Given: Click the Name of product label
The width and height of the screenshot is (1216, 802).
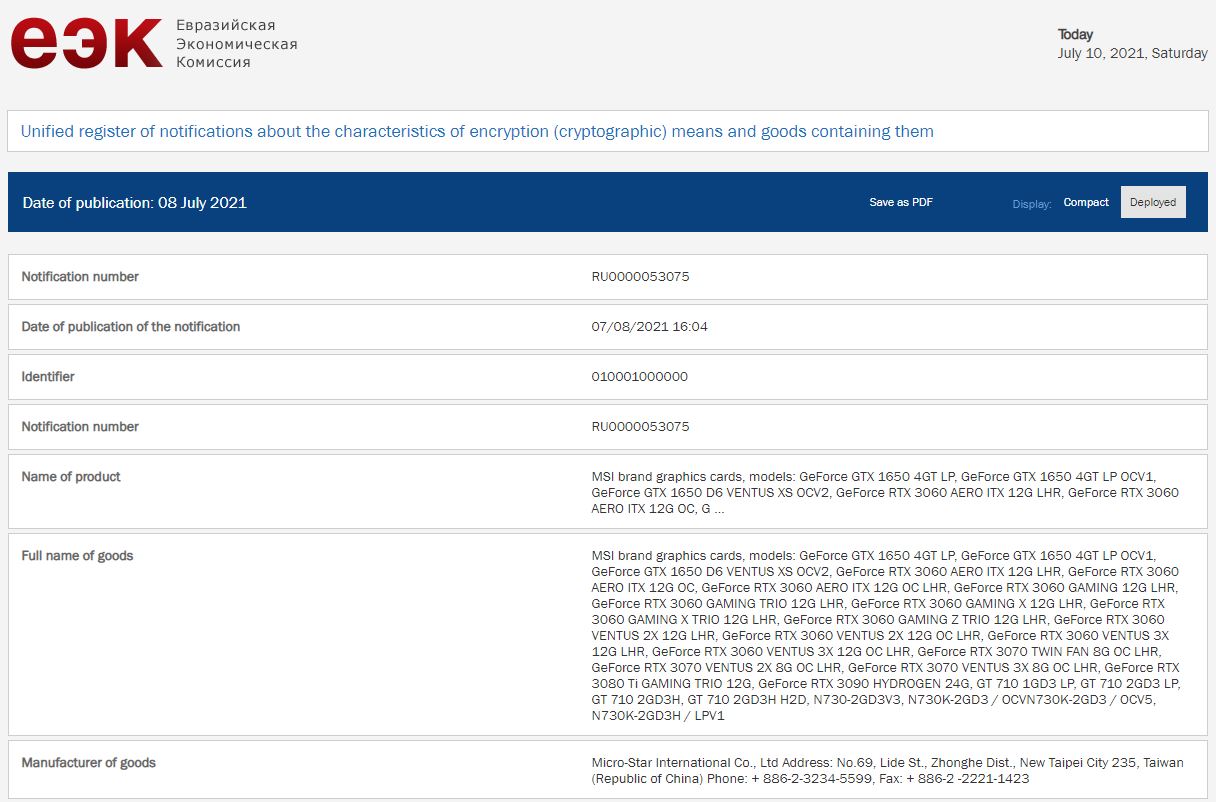Looking at the screenshot, I should point(71,477).
